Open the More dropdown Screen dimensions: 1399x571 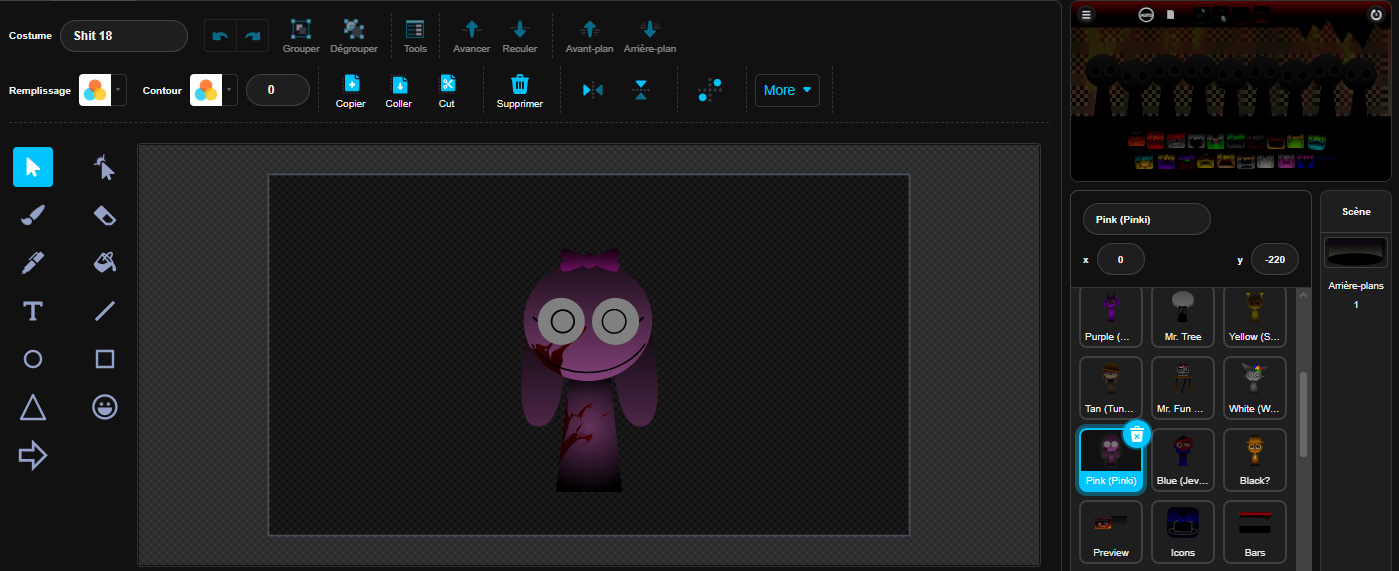(787, 90)
